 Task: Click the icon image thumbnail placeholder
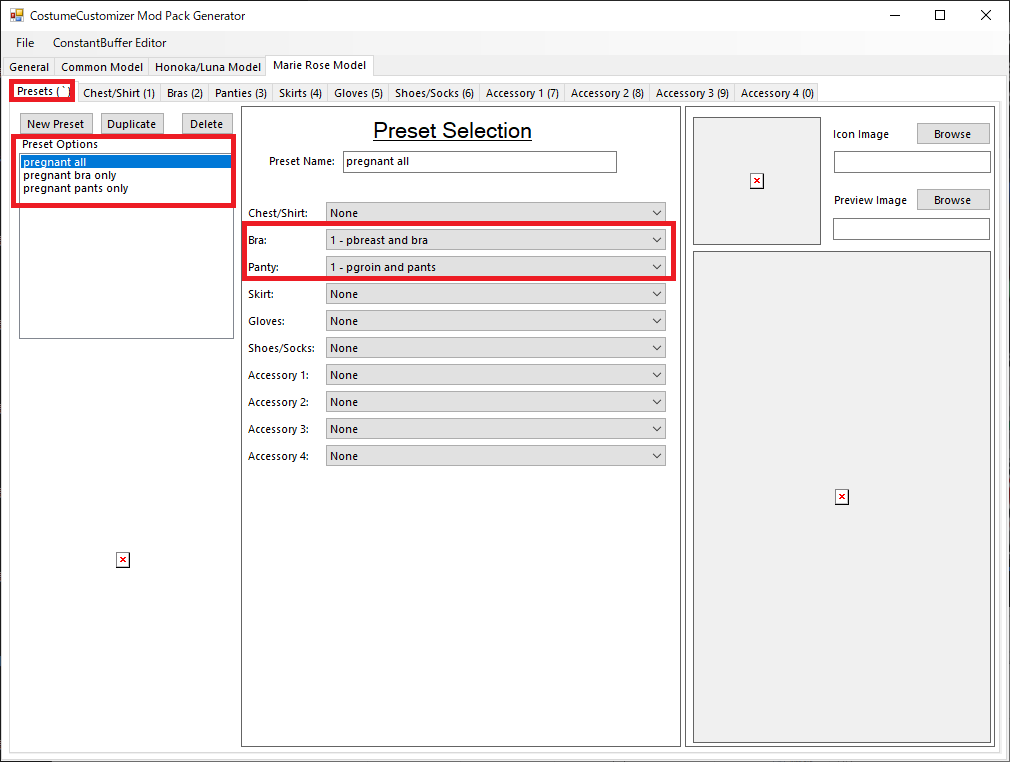click(x=757, y=181)
